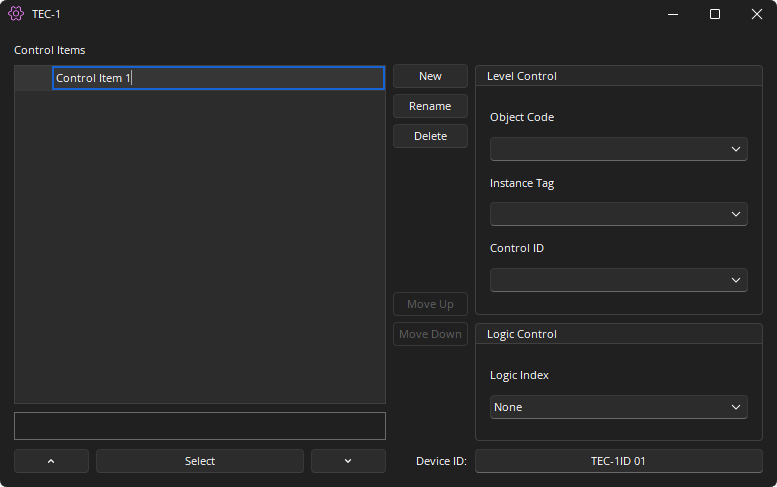Viewport: 777px width, 487px height.
Task: Click the Move Down button
Action: click(x=430, y=334)
